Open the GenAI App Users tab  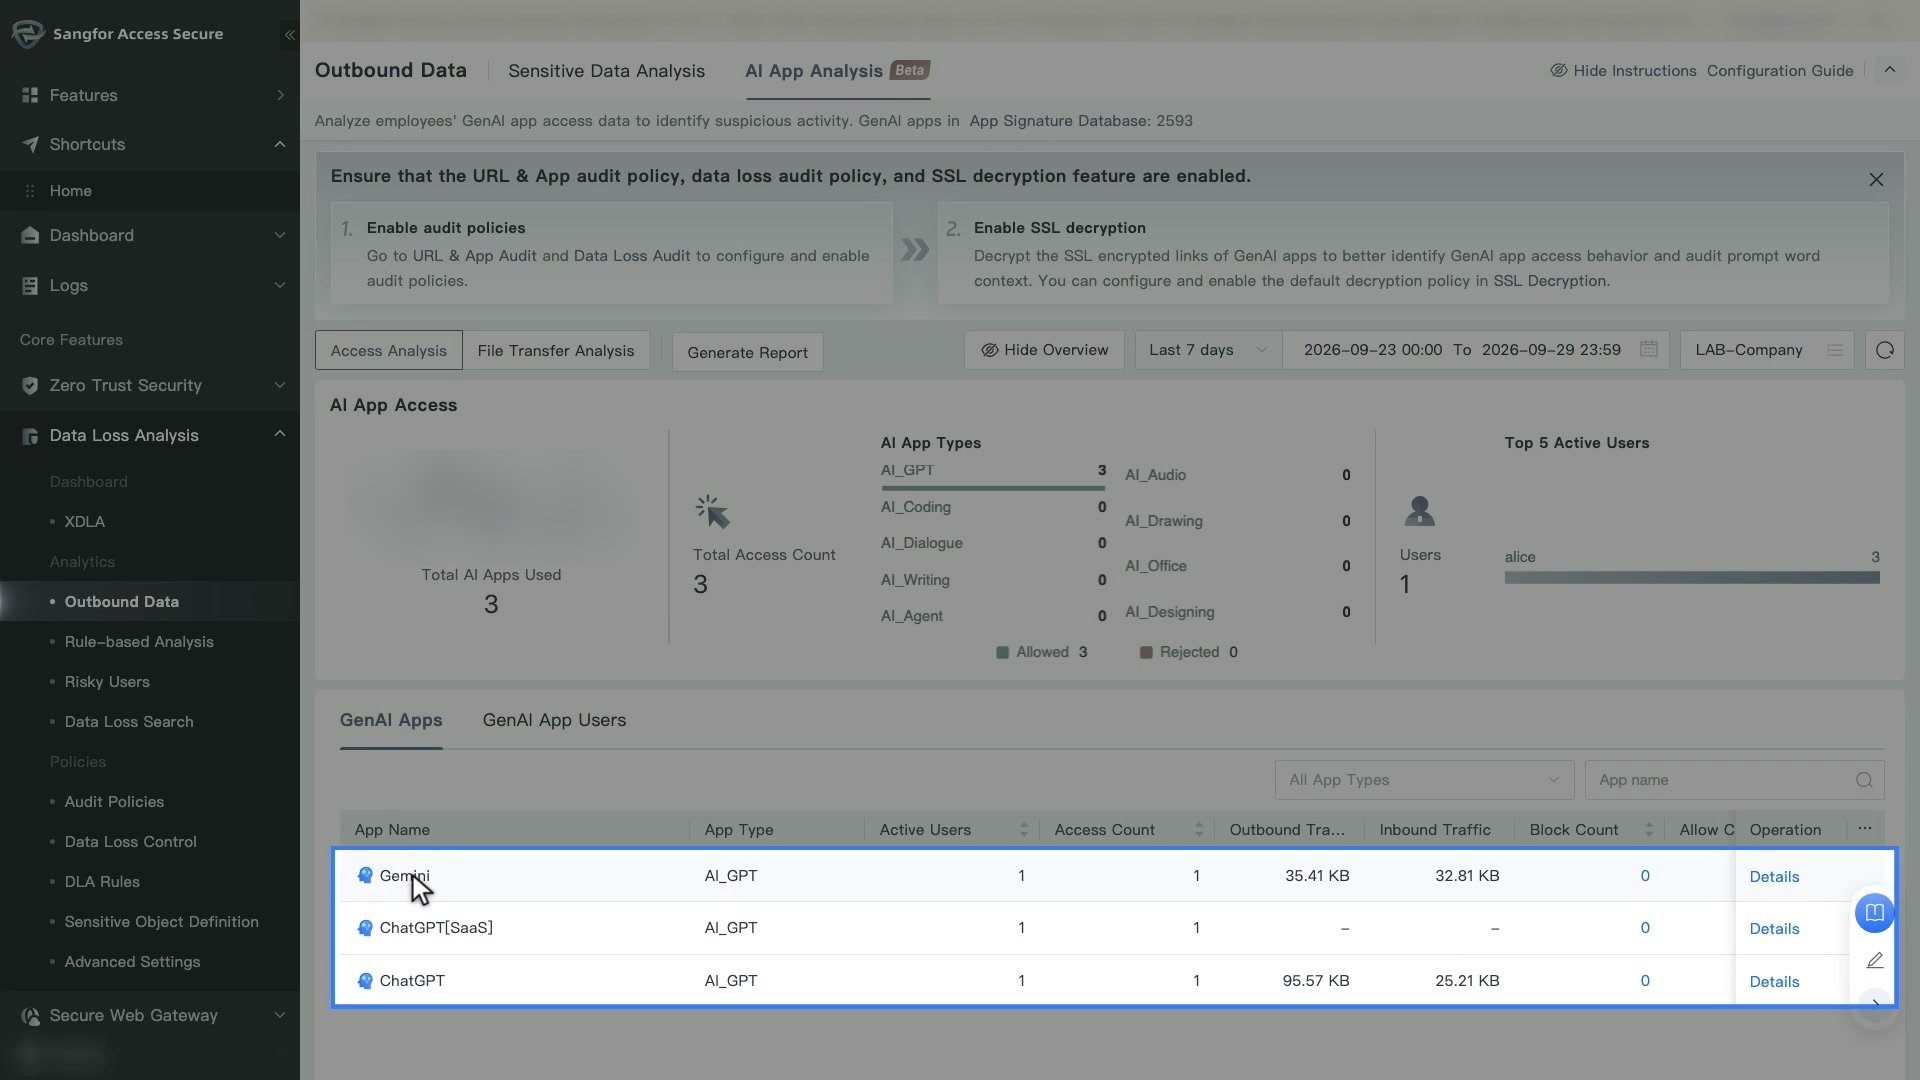pos(554,720)
